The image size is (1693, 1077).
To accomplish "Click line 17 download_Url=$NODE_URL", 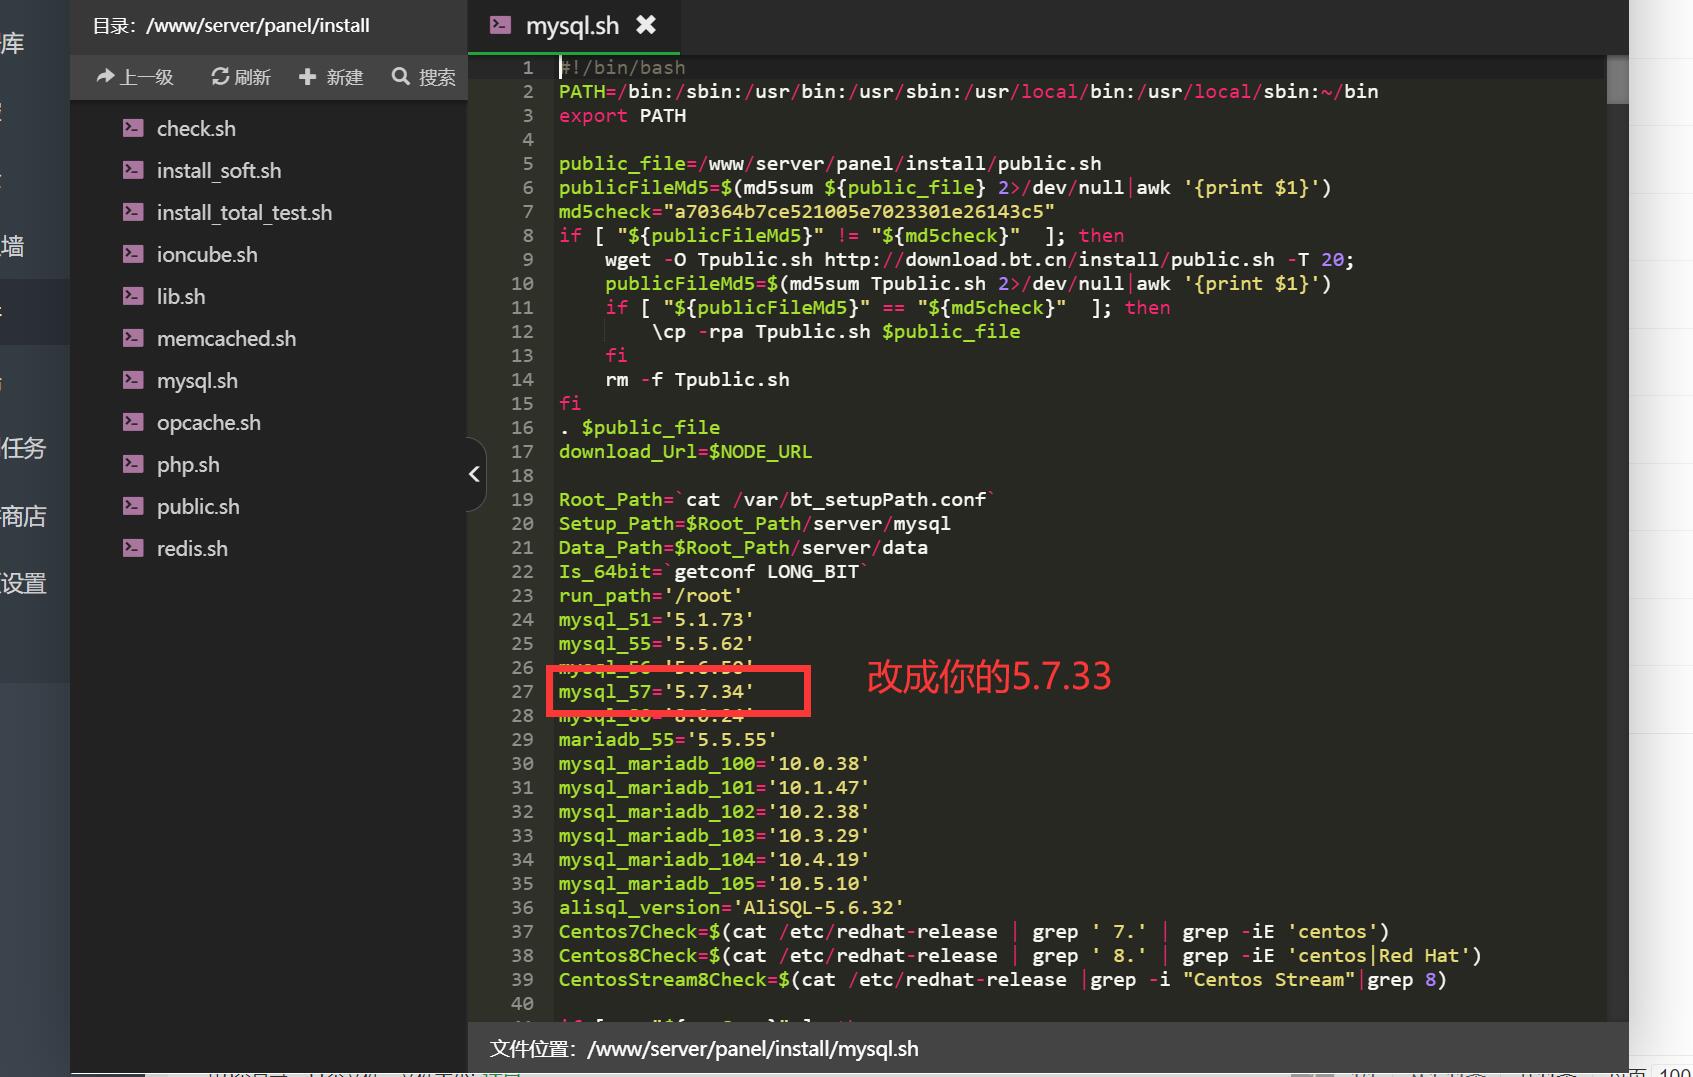I will tap(685, 452).
